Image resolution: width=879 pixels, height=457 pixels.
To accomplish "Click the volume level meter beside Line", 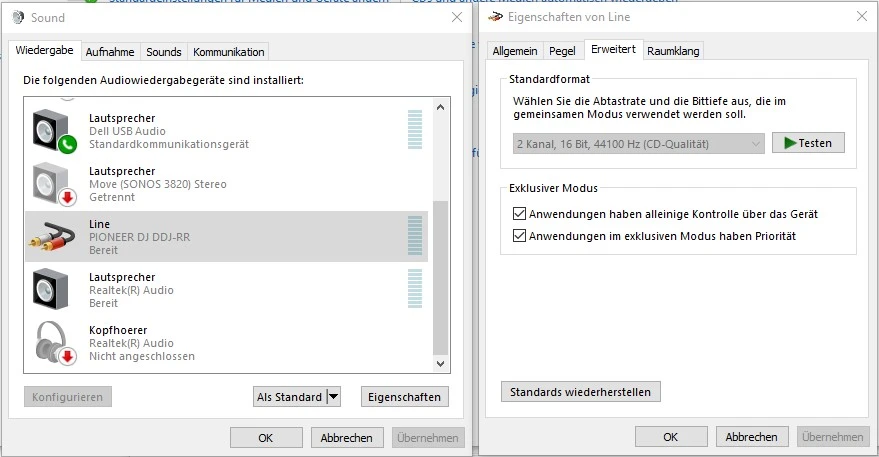I will (415, 236).
